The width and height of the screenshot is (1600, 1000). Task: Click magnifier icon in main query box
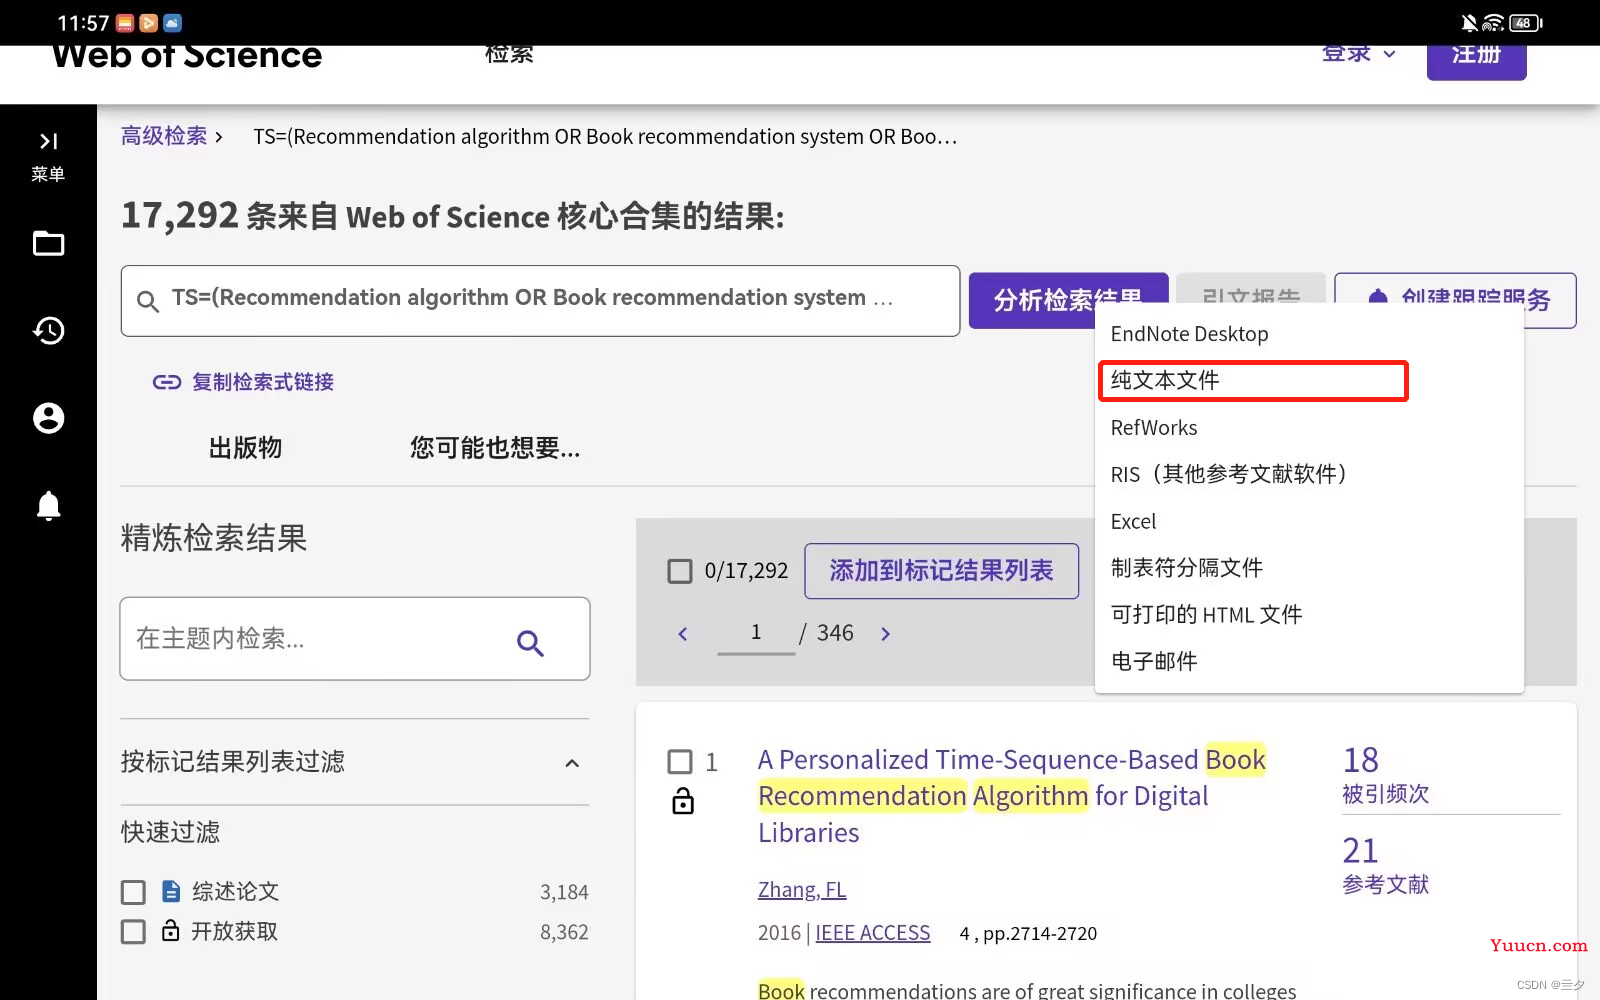(148, 301)
